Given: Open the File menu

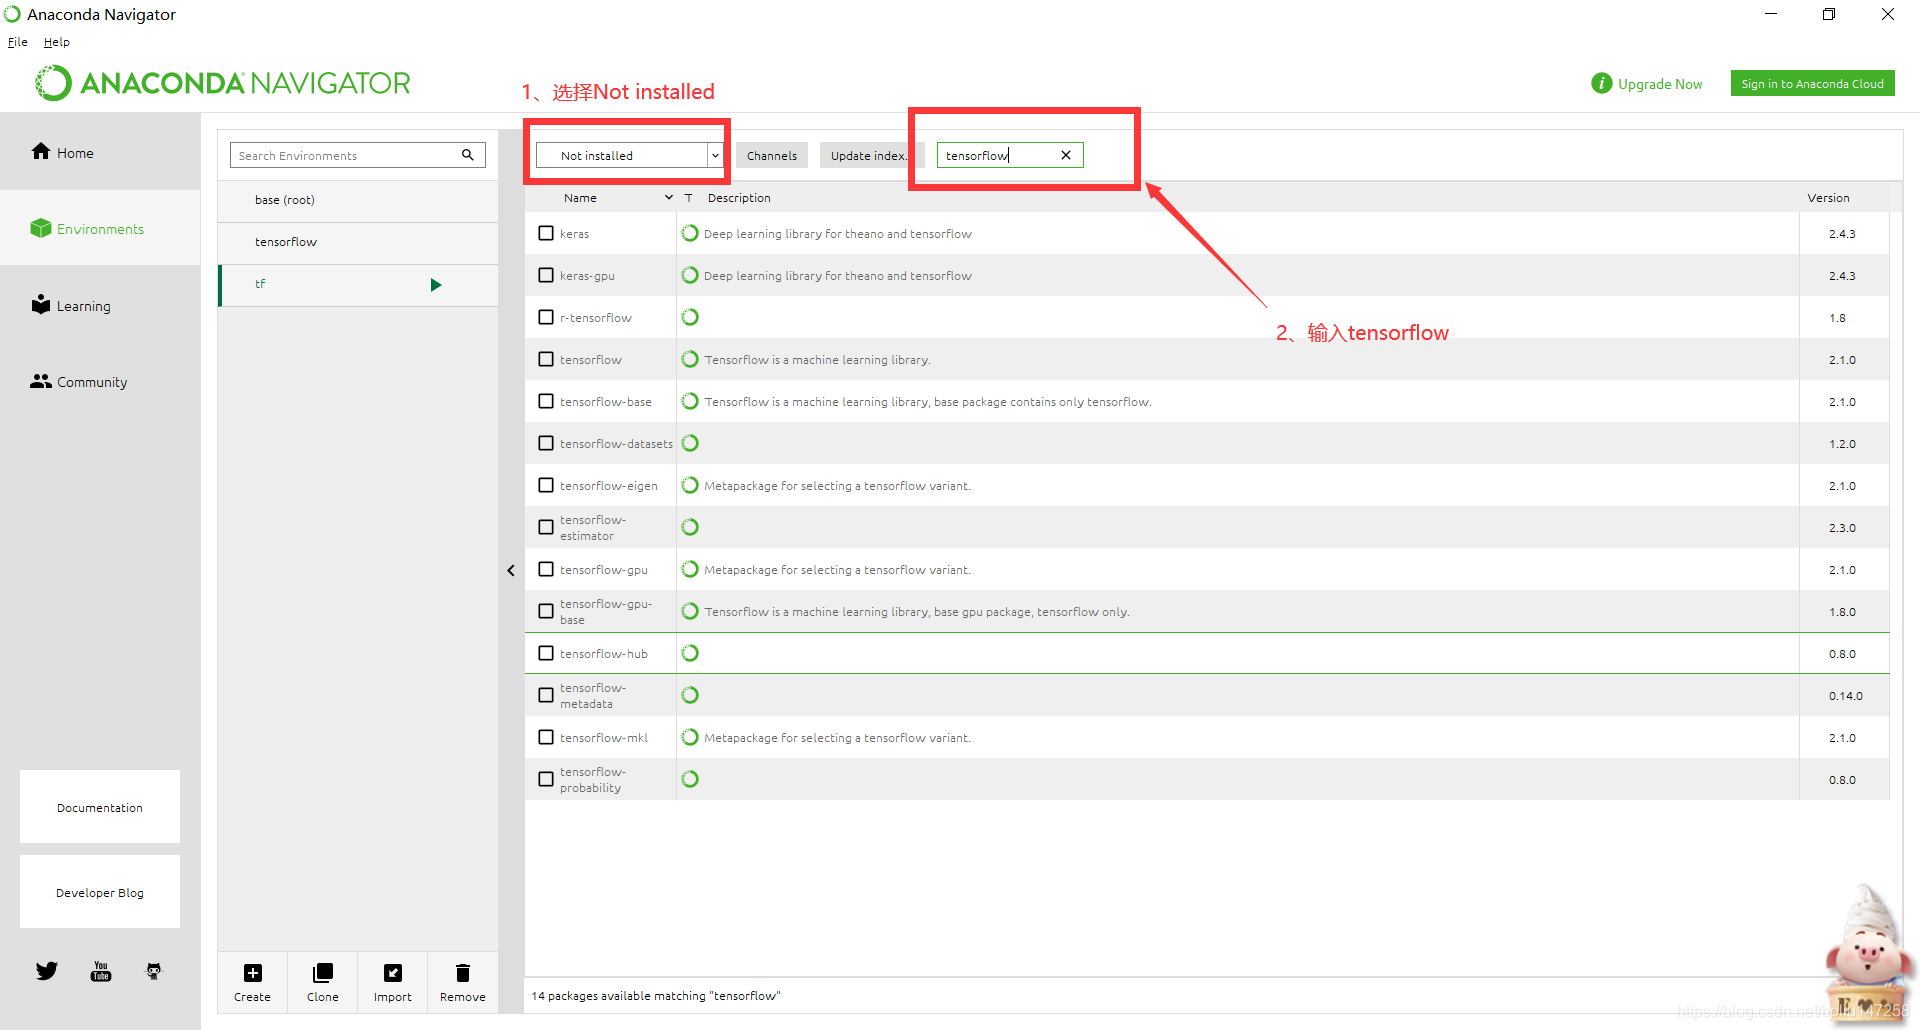Looking at the screenshot, I should tap(17, 42).
